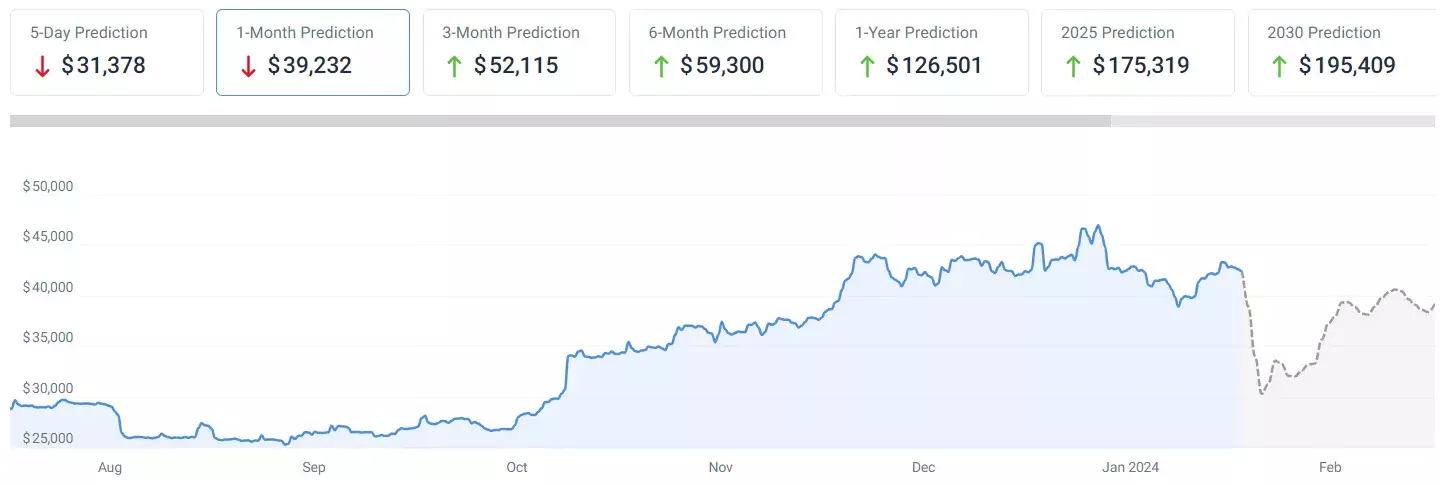
Task: Click the horizontal scrollbar thumb under prediction cards
Action: (x=560, y=121)
